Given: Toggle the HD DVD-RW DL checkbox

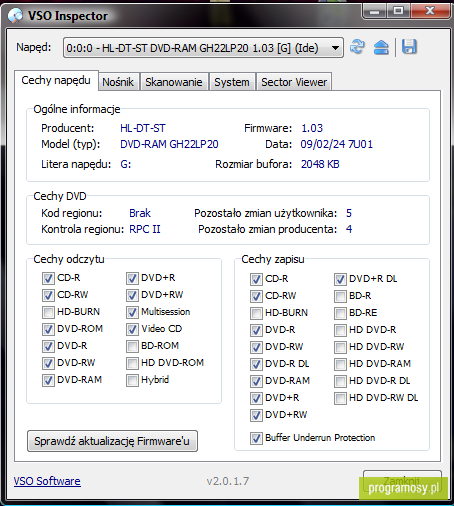Looking at the screenshot, I should (340, 398).
